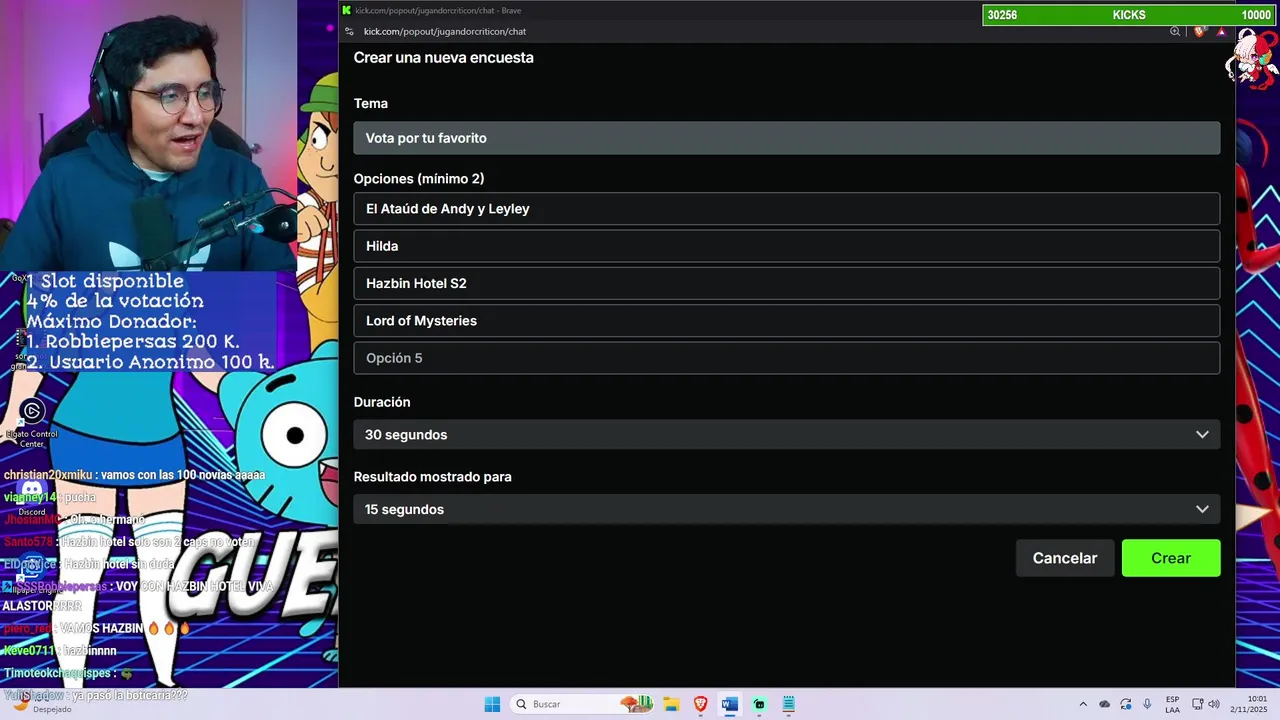Click 'Robbiepersas 200 K' donor line
1280x720 pixels.
pos(133,341)
